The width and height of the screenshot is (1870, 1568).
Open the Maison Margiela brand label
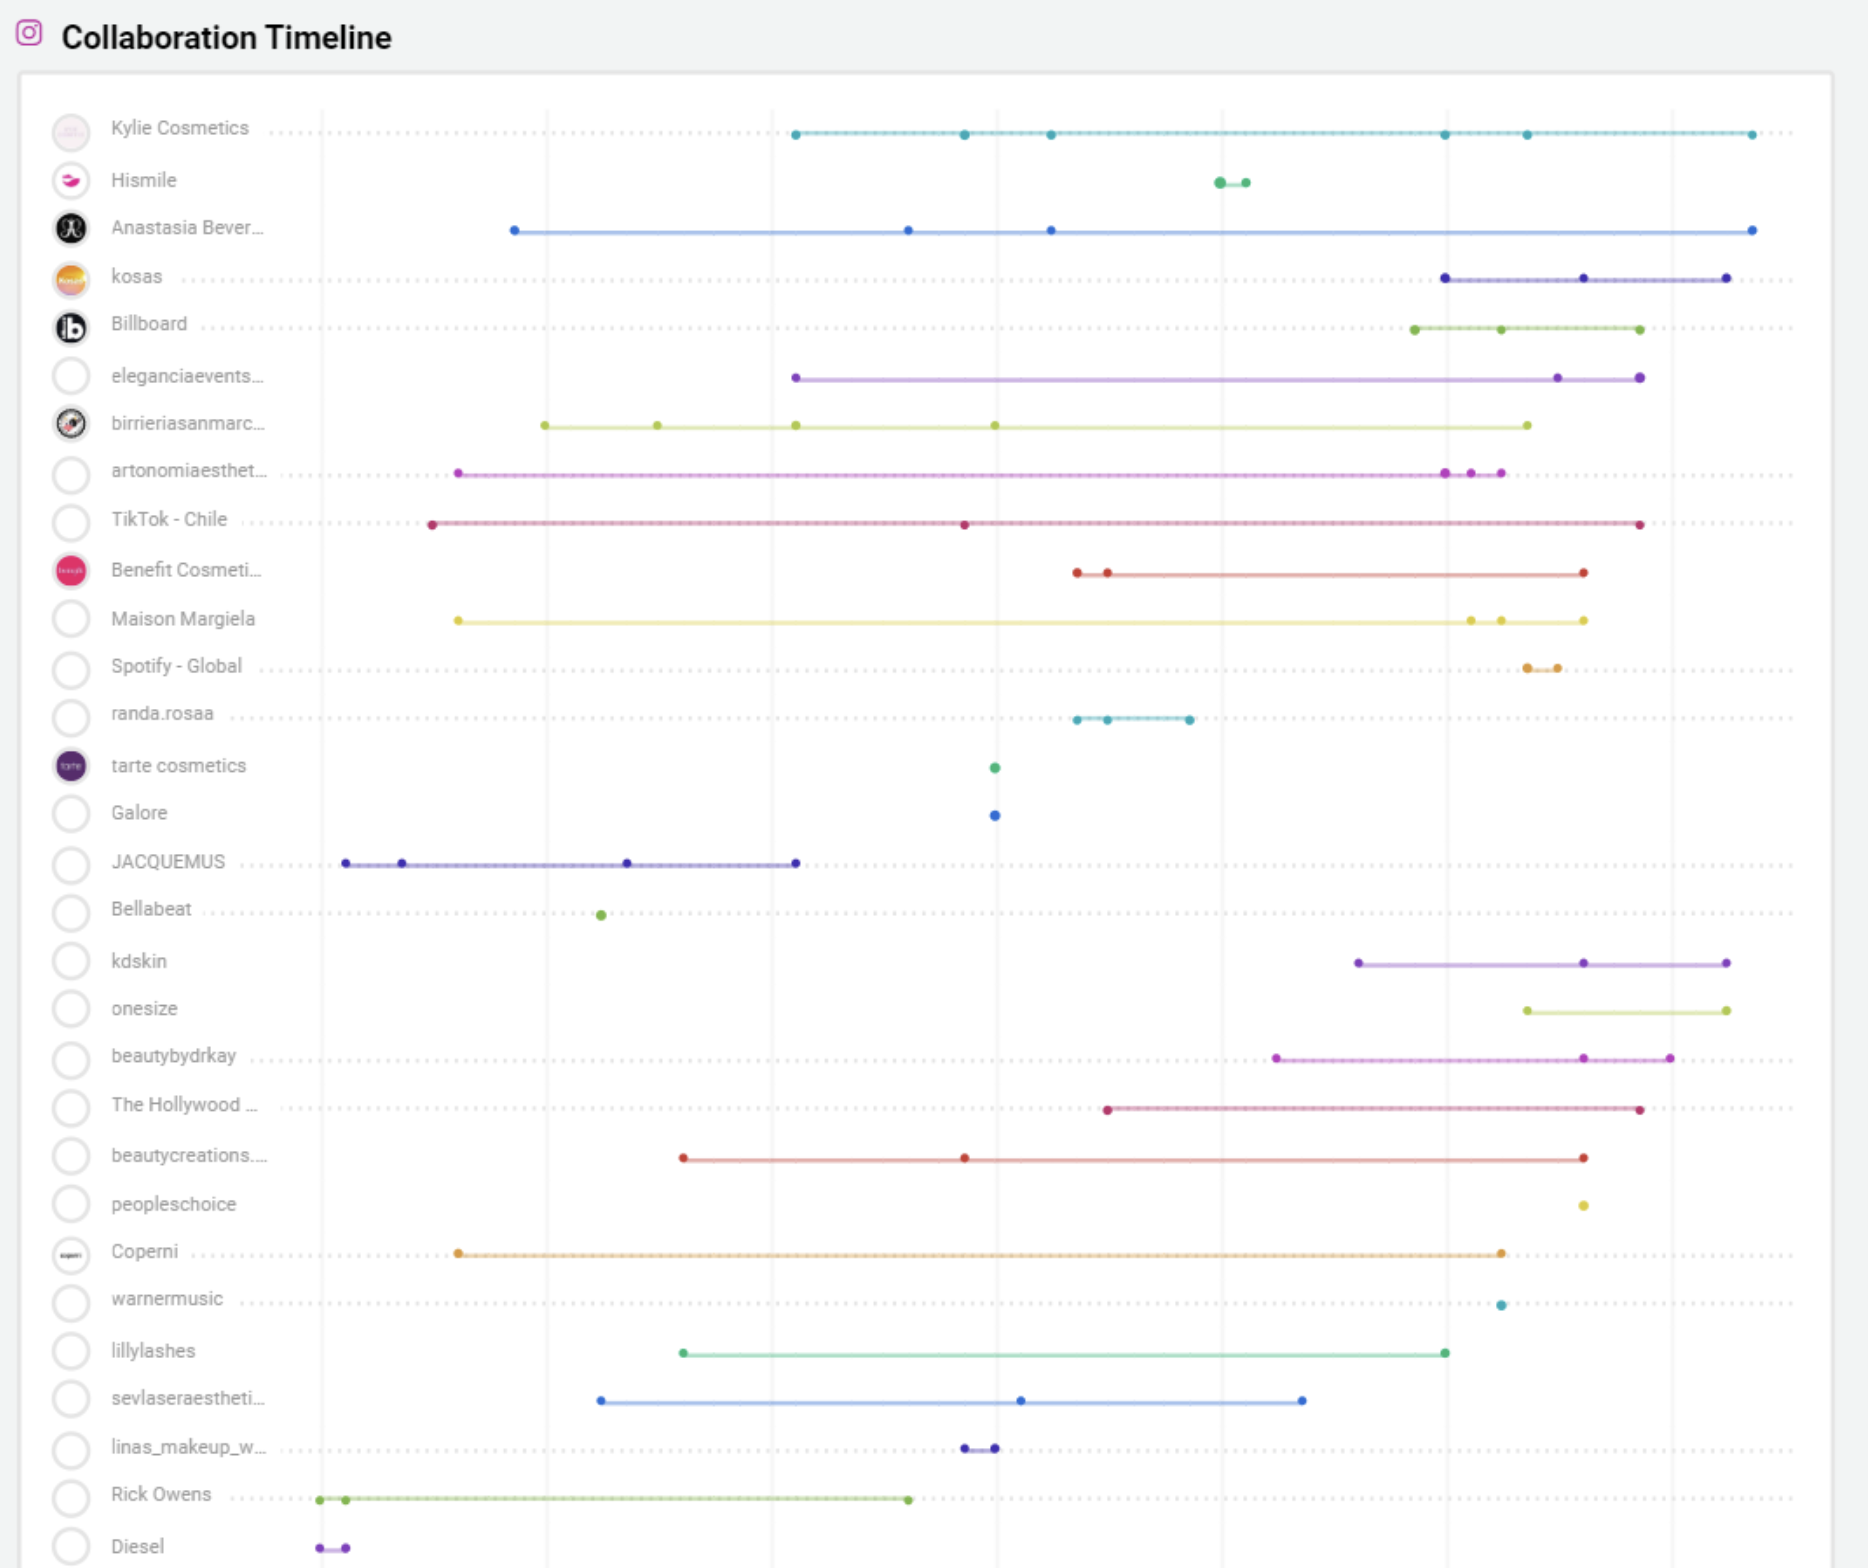[183, 619]
